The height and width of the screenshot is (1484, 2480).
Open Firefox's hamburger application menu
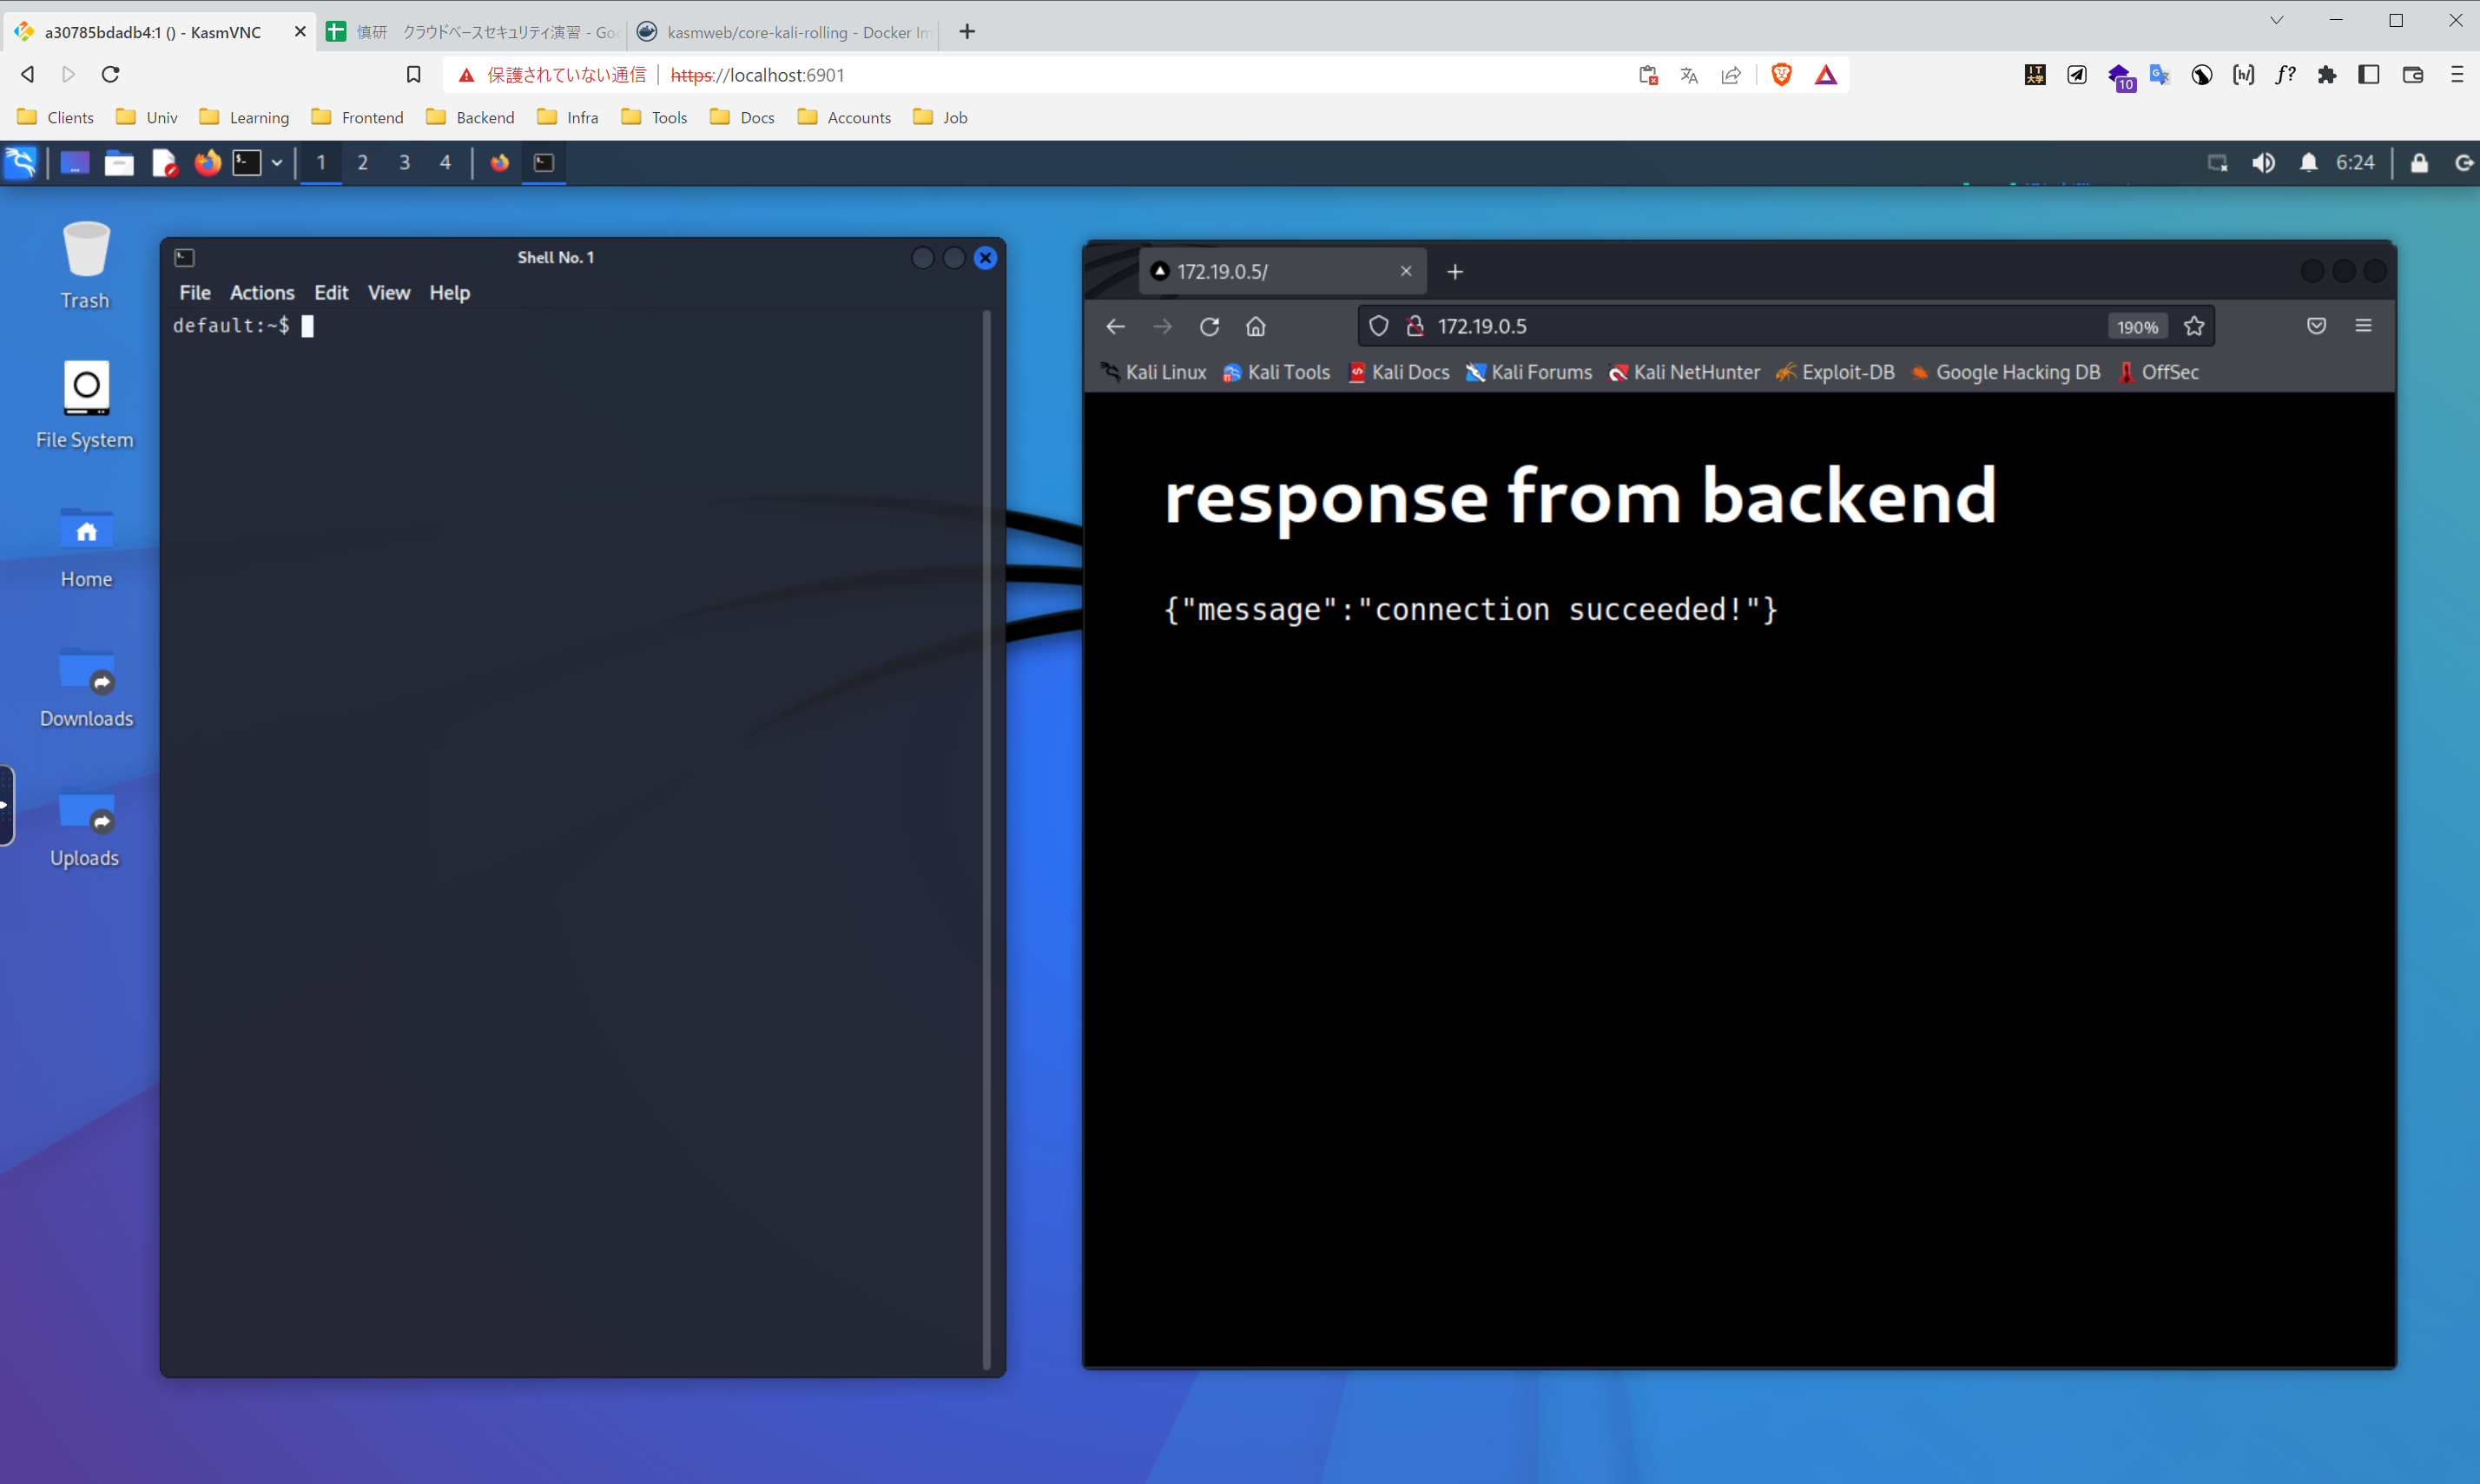(2363, 325)
